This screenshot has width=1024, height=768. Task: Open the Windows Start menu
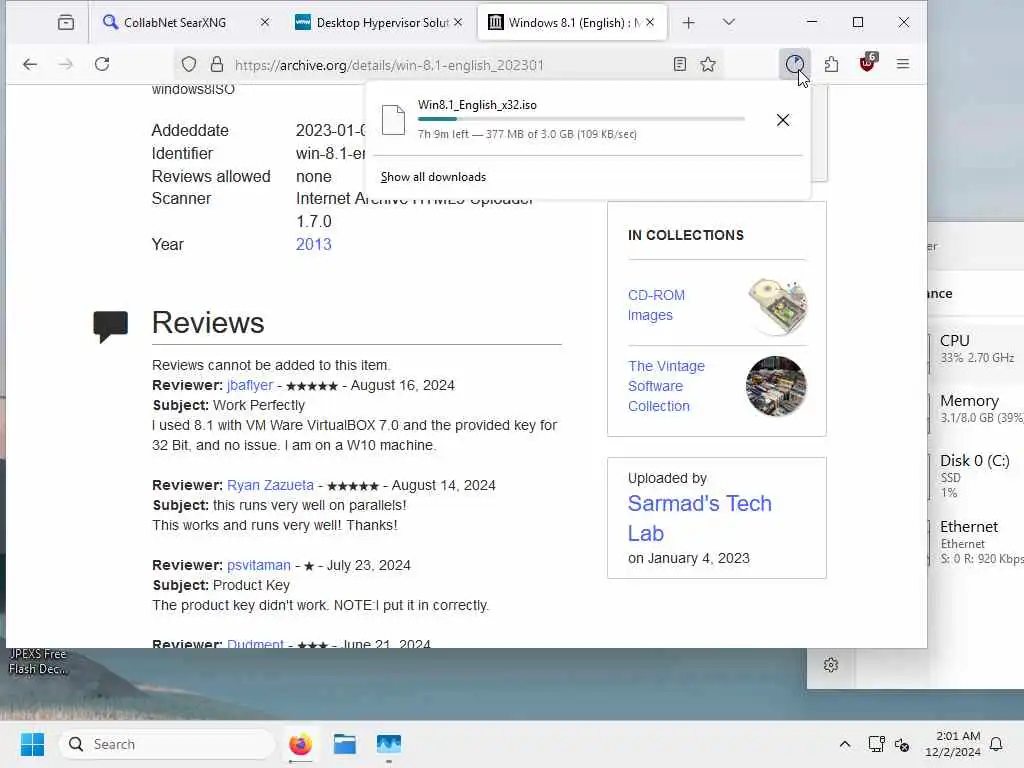[32, 744]
